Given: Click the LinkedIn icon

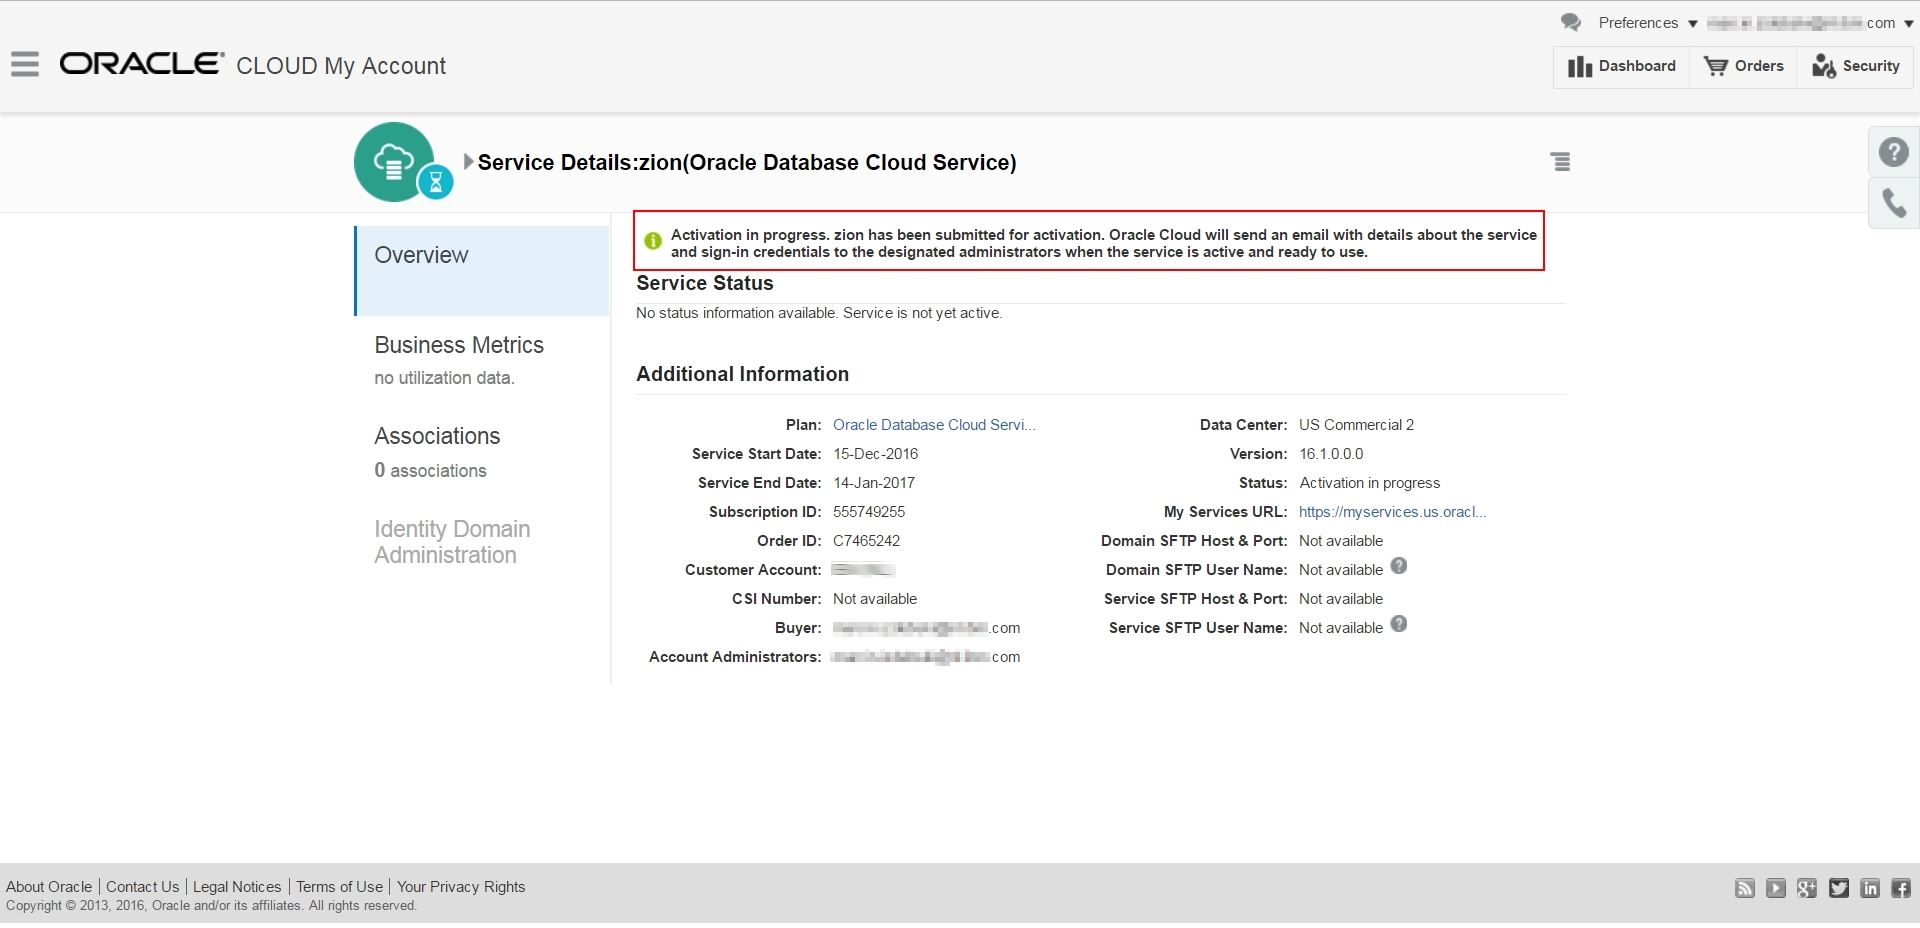Looking at the screenshot, I should (x=1870, y=888).
